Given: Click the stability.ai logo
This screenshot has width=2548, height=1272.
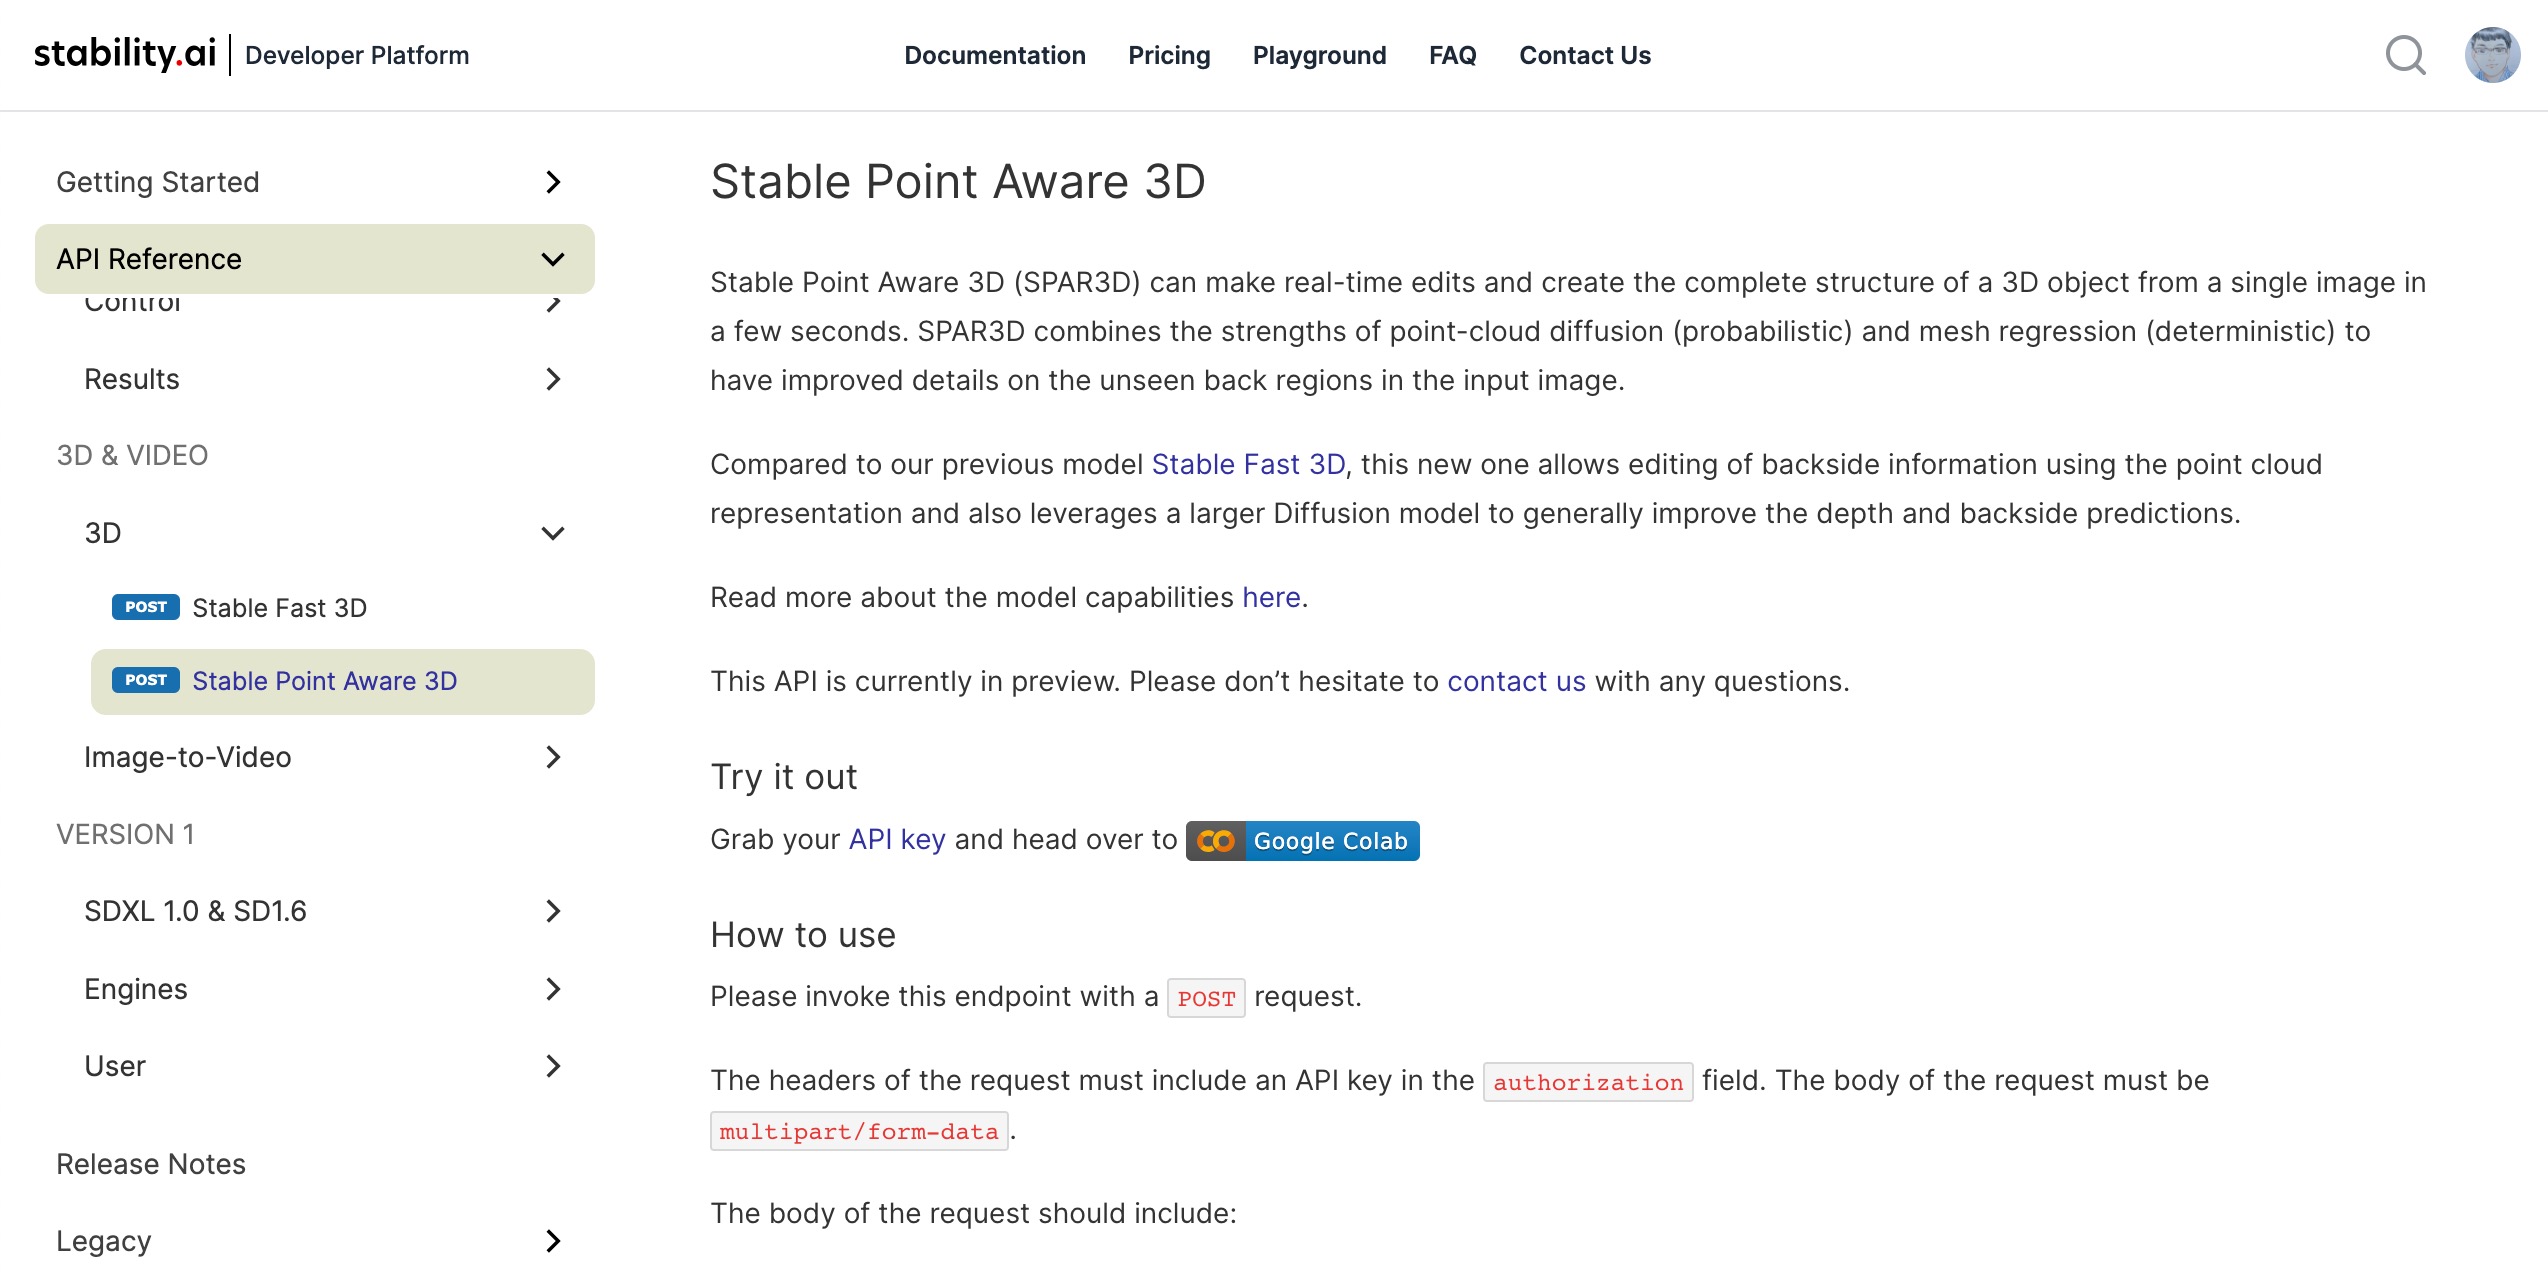Looking at the screenshot, I should click(122, 54).
